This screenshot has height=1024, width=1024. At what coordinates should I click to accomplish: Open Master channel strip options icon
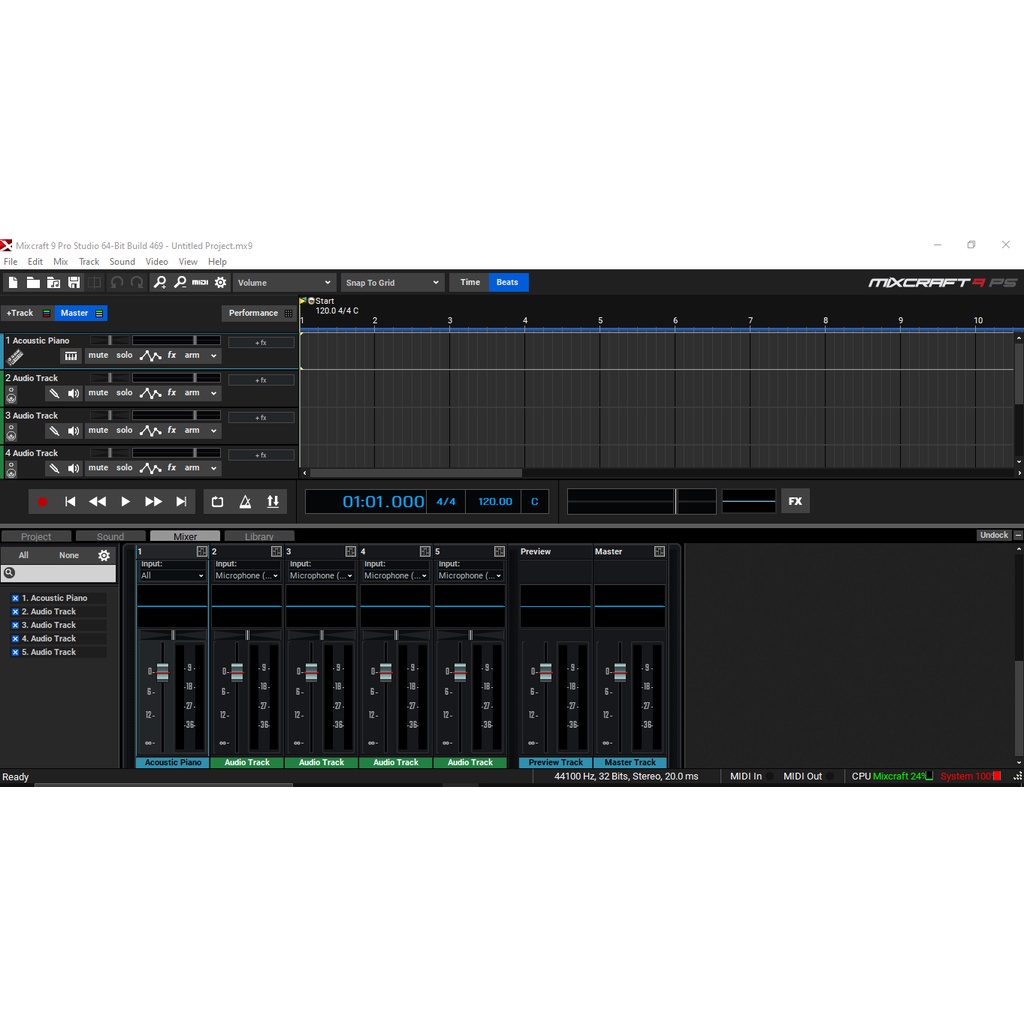[x=660, y=552]
